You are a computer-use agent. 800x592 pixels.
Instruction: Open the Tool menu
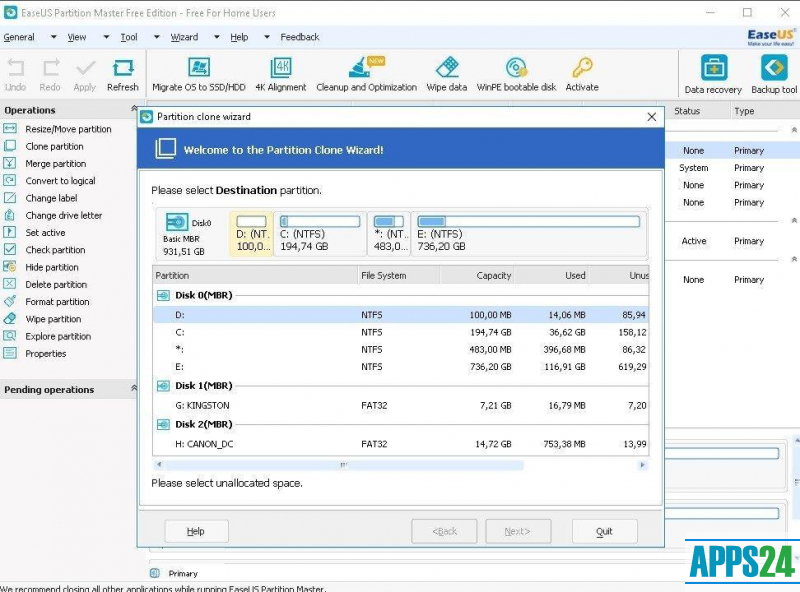pos(129,37)
